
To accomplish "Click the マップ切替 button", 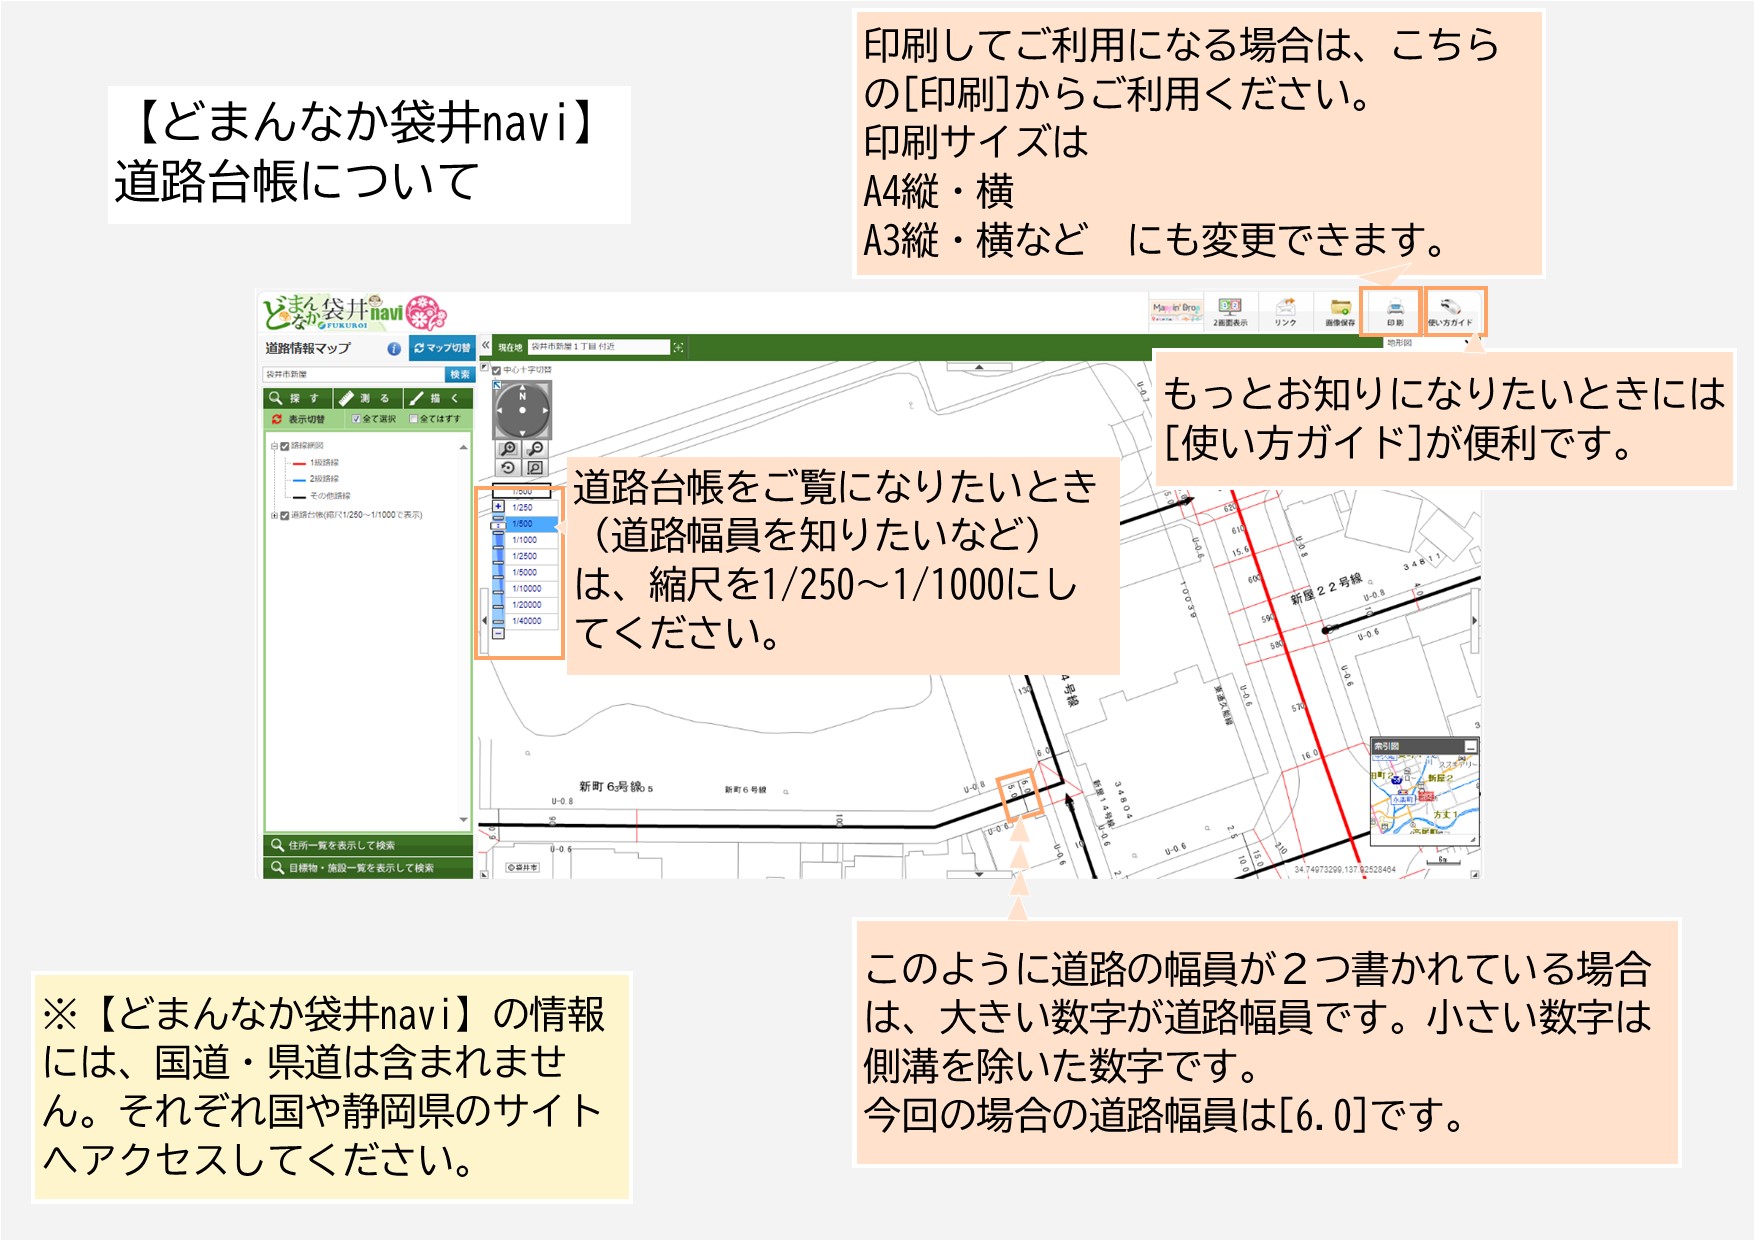I will [442, 348].
